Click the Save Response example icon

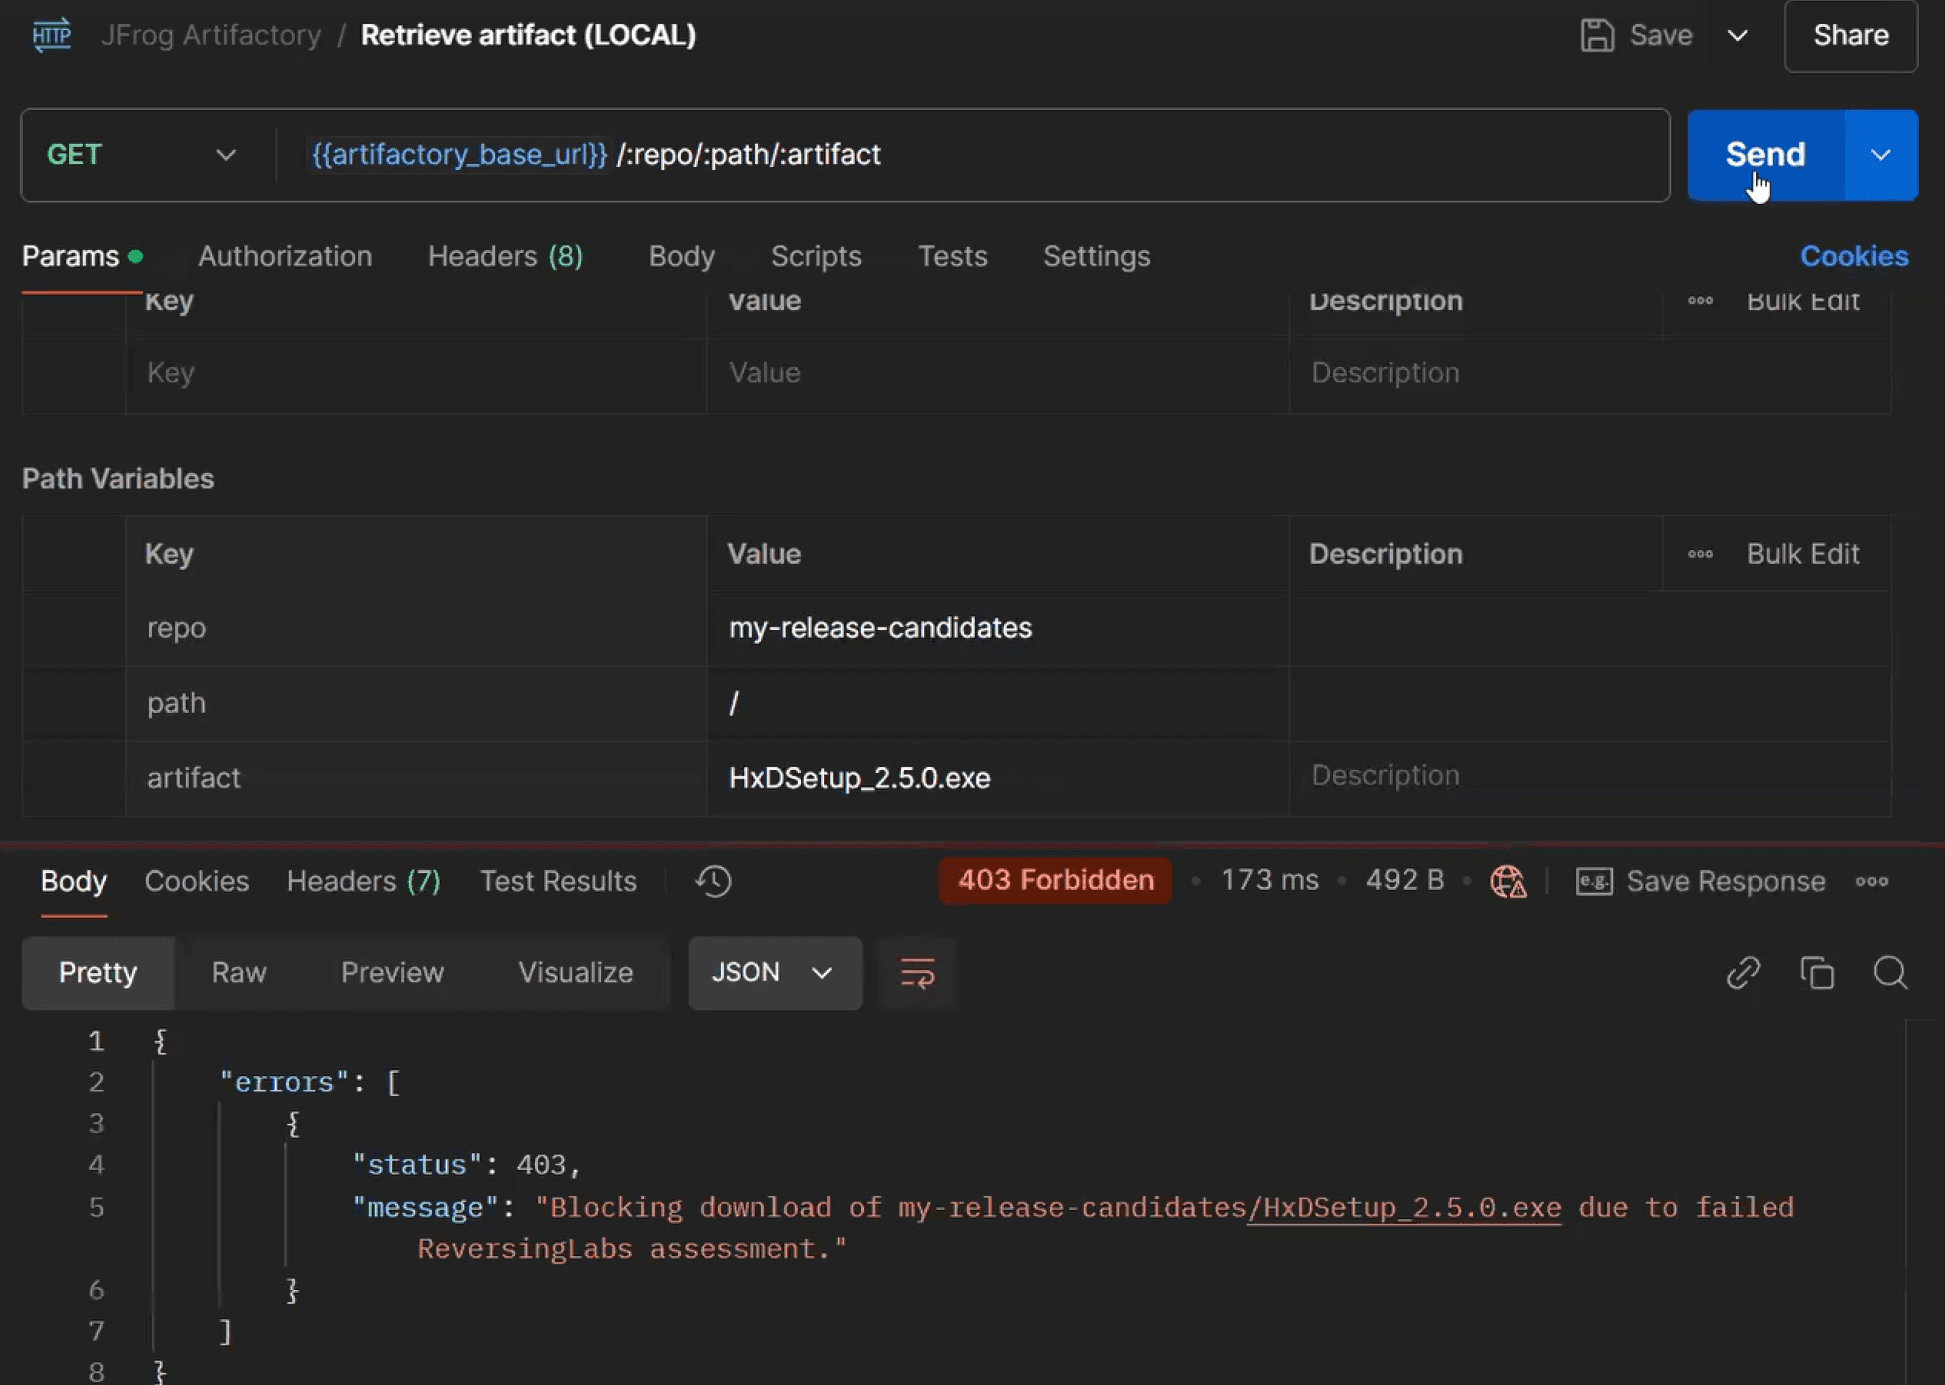coord(1594,881)
